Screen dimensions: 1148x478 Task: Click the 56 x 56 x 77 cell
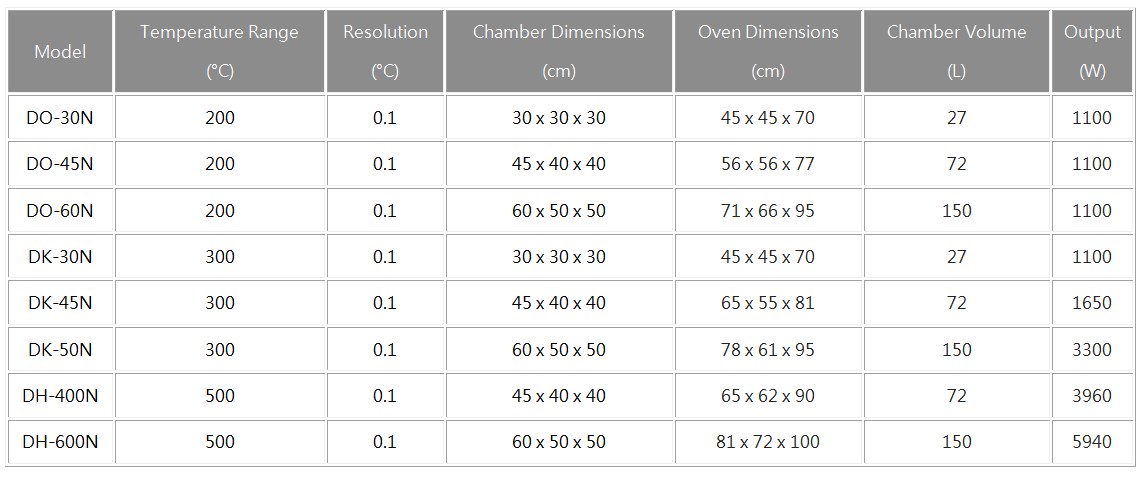point(768,164)
